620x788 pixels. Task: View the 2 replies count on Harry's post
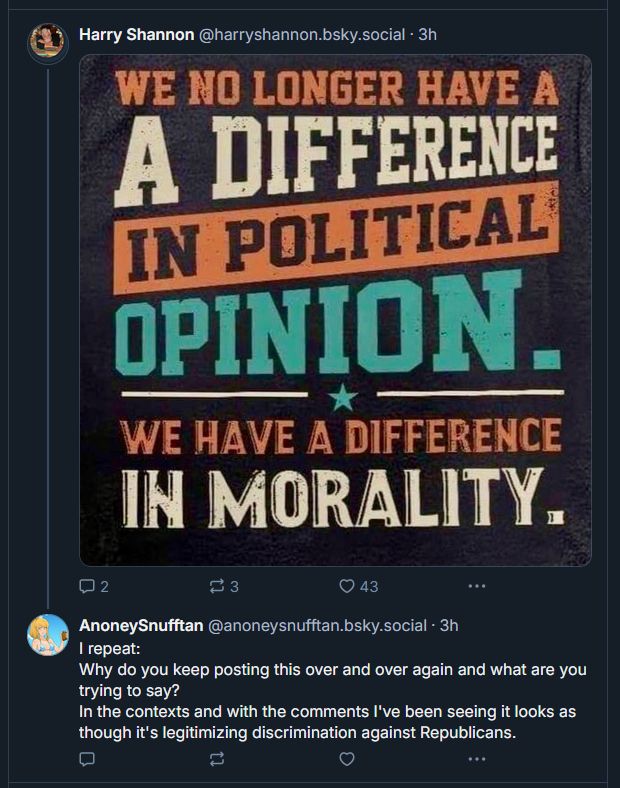[x=104, y=586]
